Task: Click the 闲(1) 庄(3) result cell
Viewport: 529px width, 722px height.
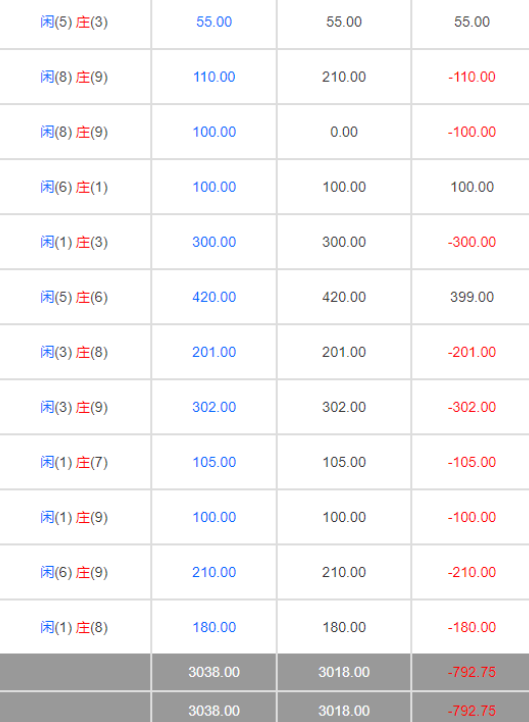Action: coord(74,242)
